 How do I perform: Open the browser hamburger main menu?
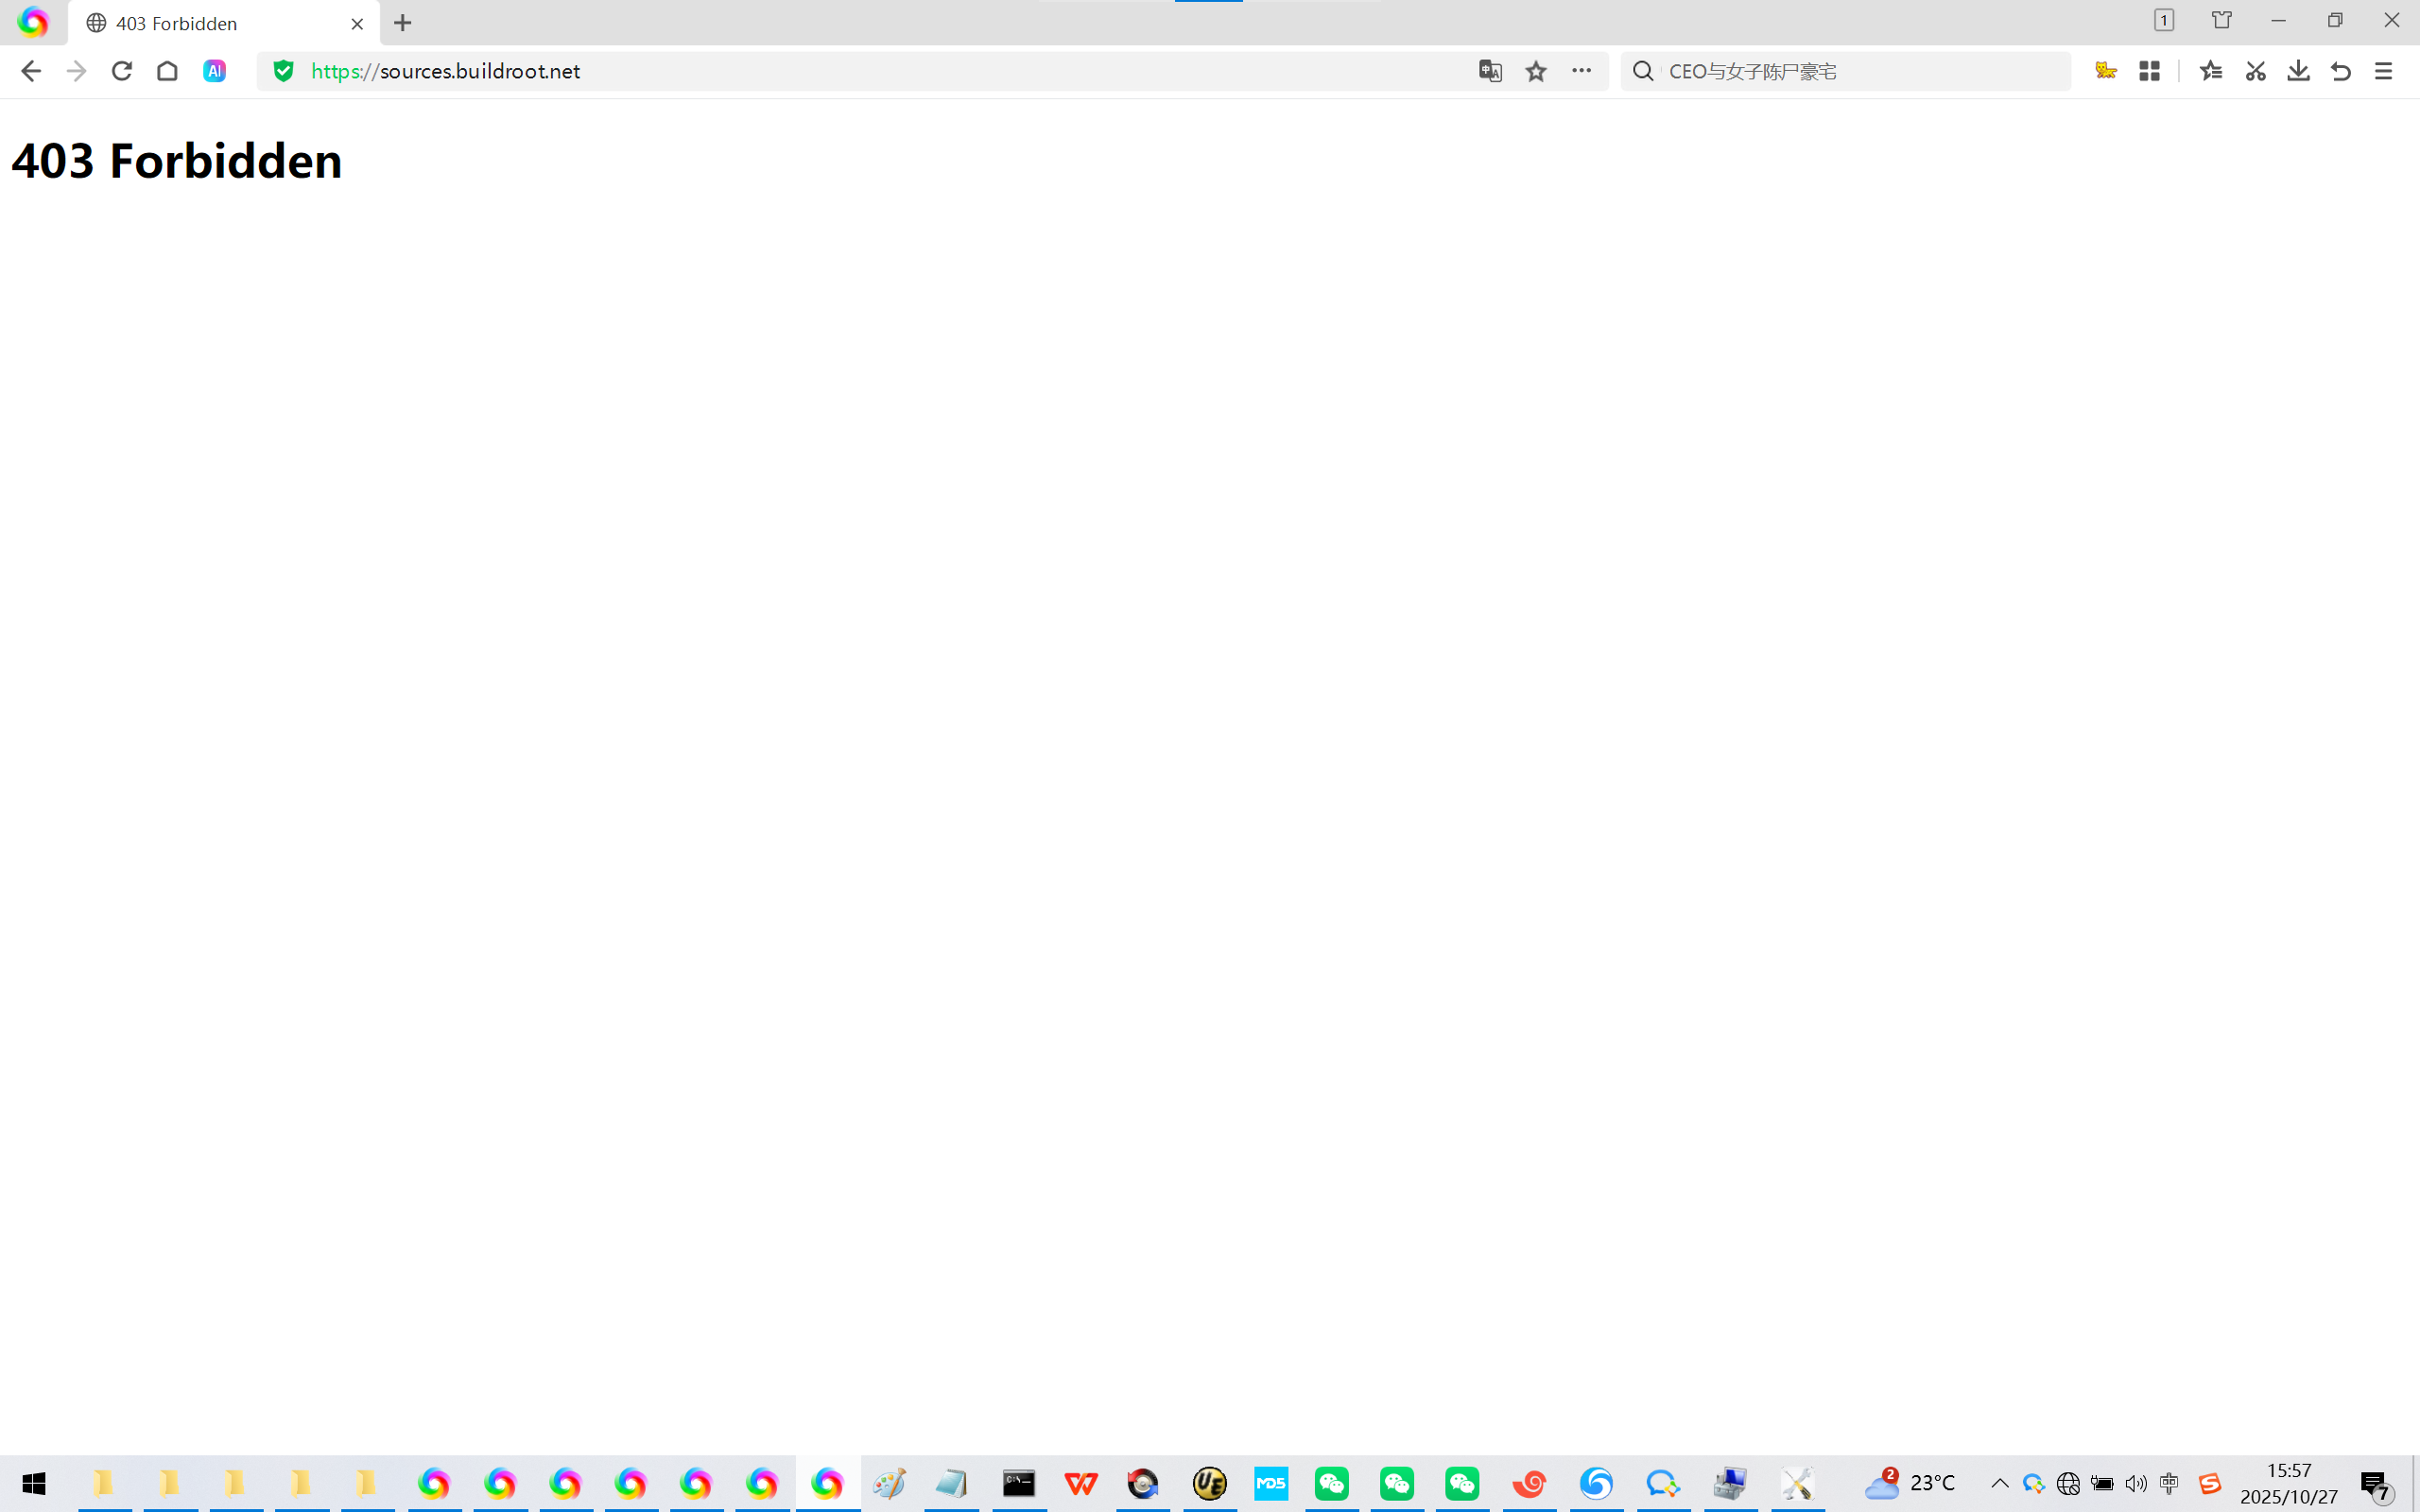(x=2383, y=71)
